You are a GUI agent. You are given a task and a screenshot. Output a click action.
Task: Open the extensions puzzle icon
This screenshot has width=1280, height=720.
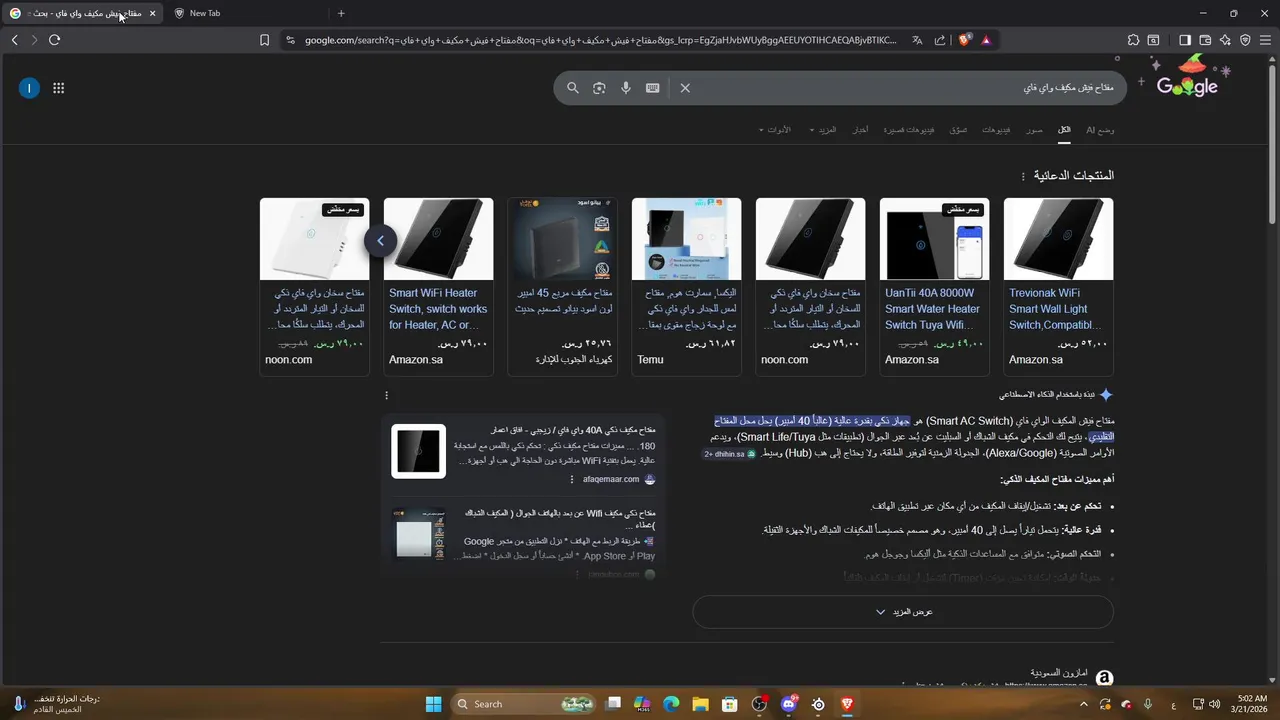(x=1133, y=40)
